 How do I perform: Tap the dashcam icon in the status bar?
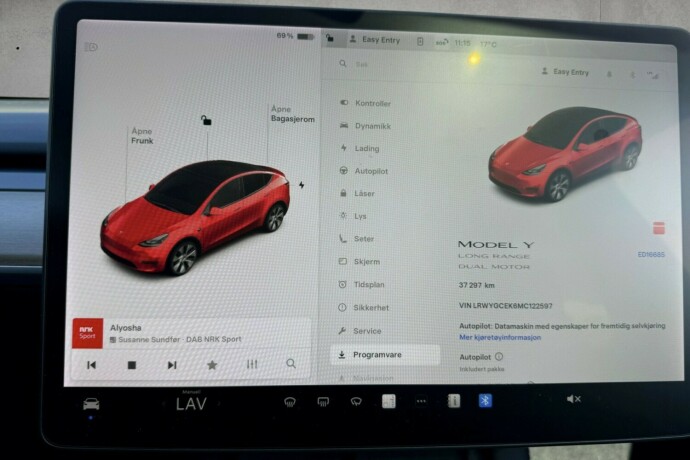tap(420, 42)
